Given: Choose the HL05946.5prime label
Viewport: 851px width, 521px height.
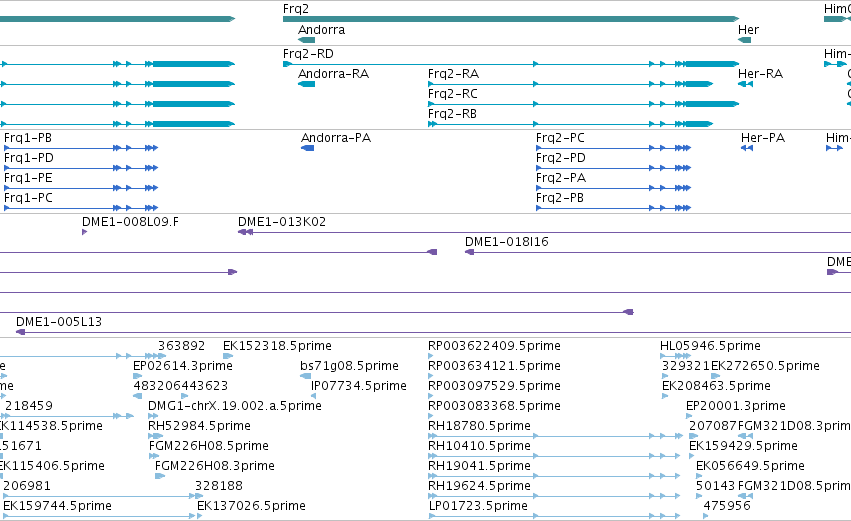Looking at the screenshot, I should coord(710,346).
